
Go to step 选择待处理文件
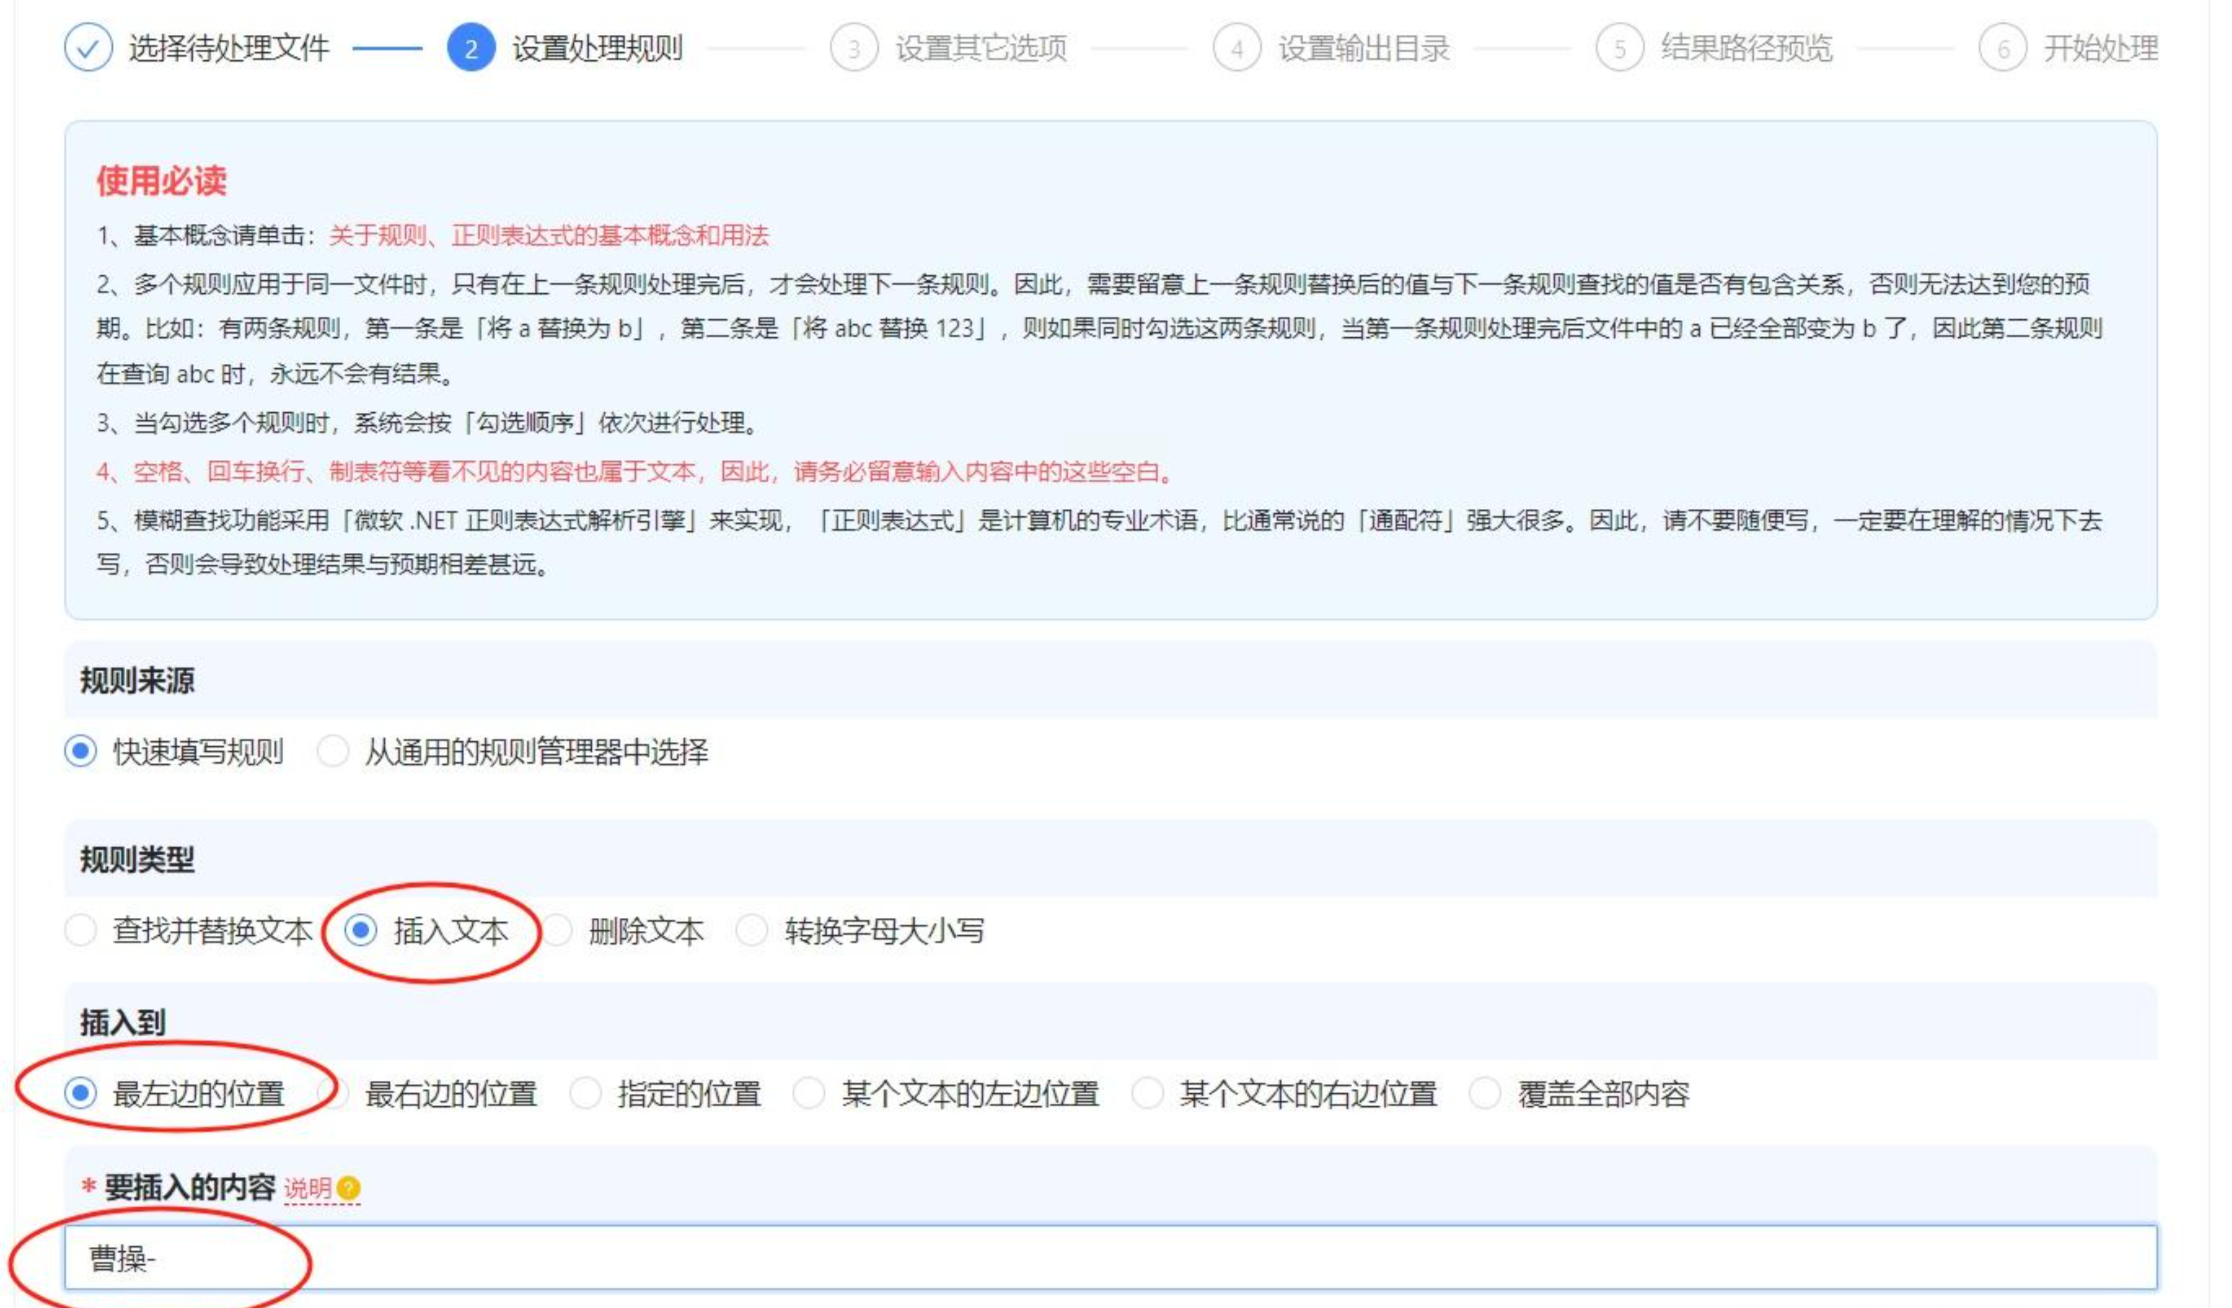pyautogui.click(x=229, y=47)
